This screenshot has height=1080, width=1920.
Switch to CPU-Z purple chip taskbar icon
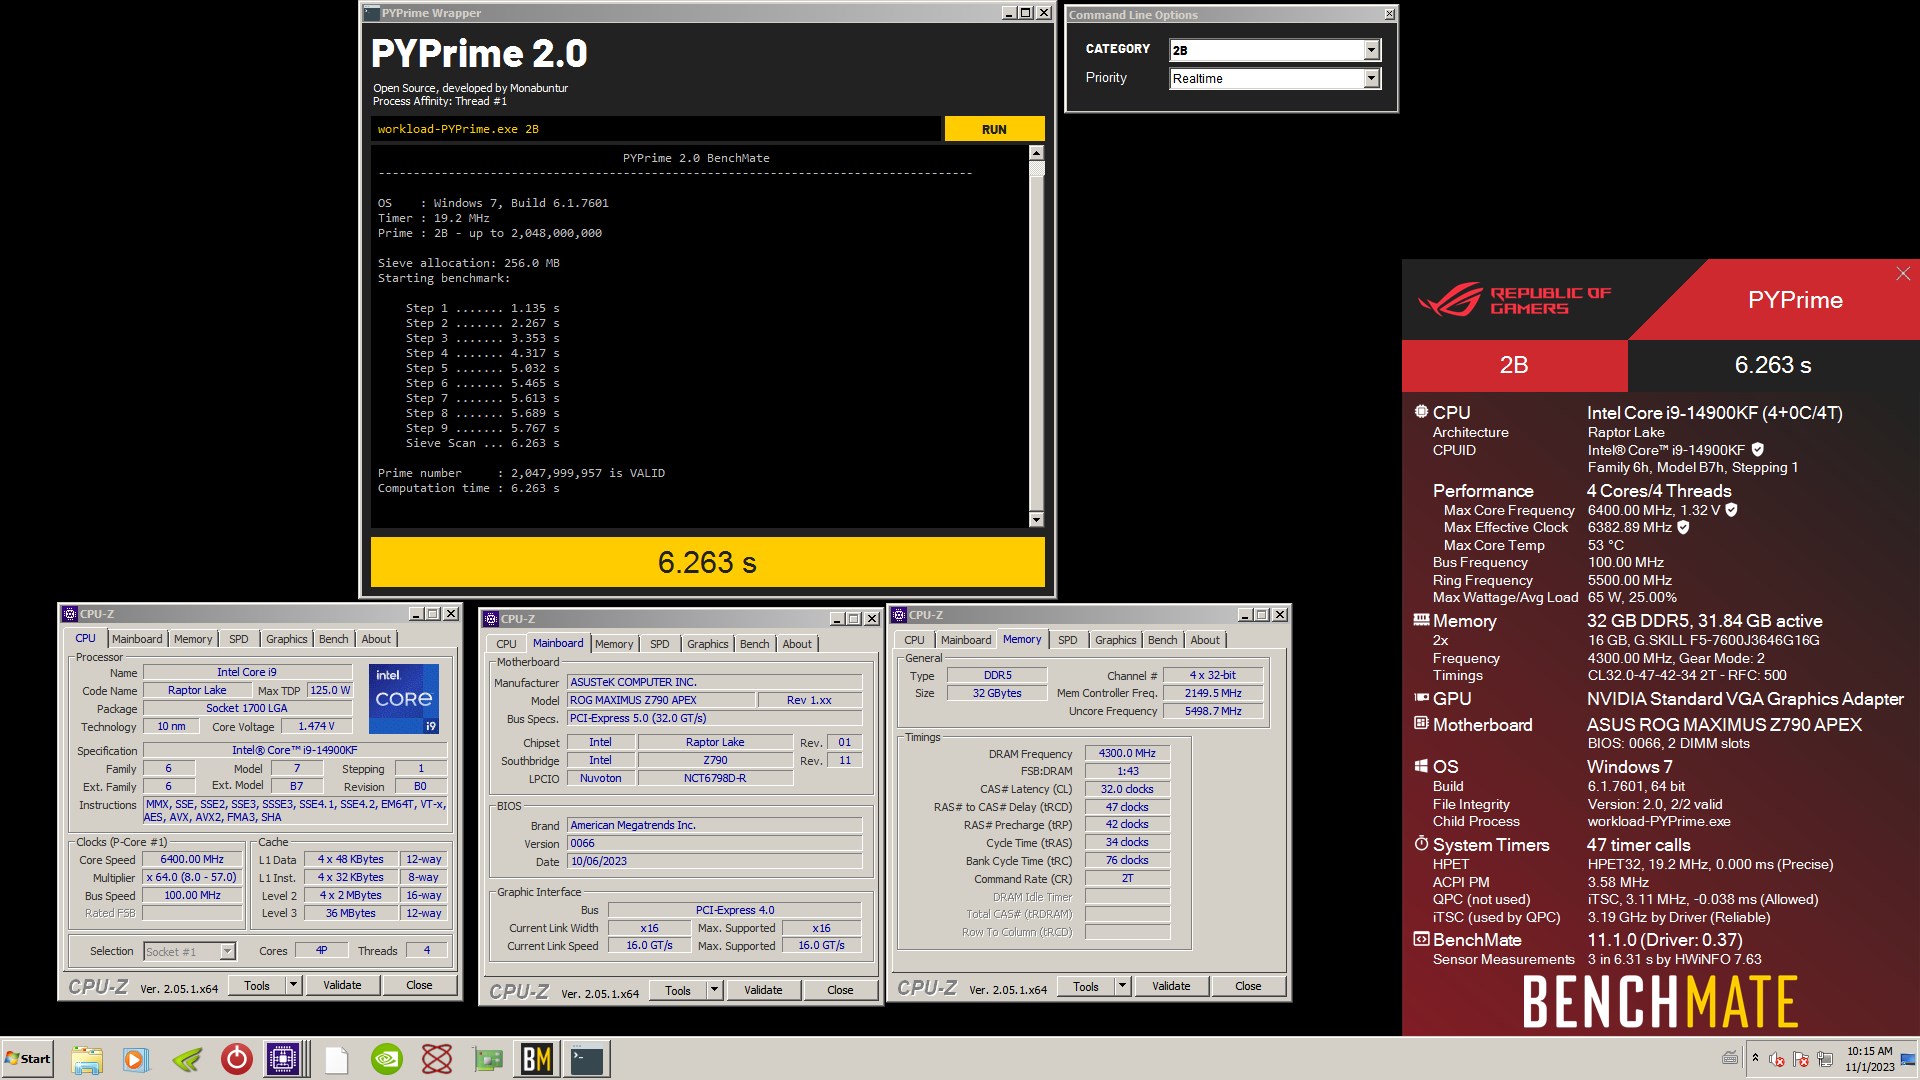(x=283, y=1059)
